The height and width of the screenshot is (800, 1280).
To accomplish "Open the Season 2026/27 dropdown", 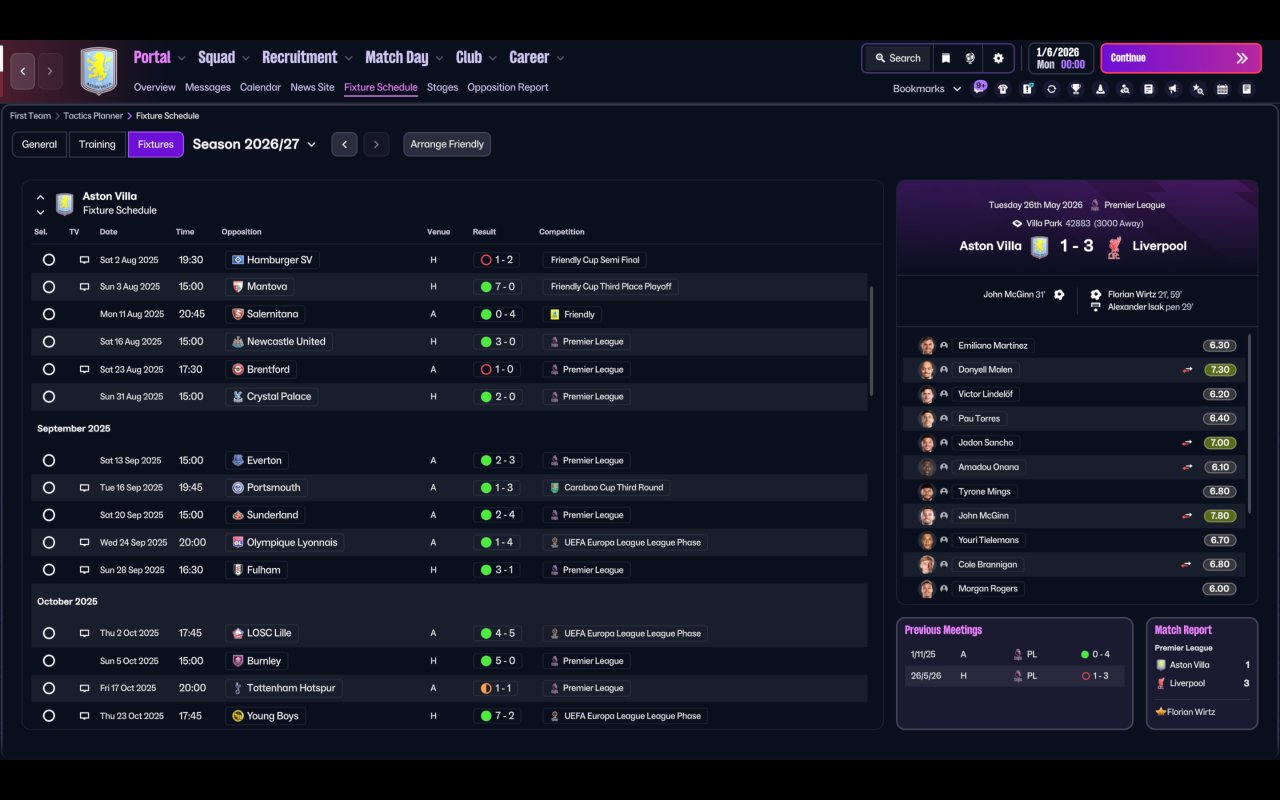I will pyautogui.click(x=254, y=144).
